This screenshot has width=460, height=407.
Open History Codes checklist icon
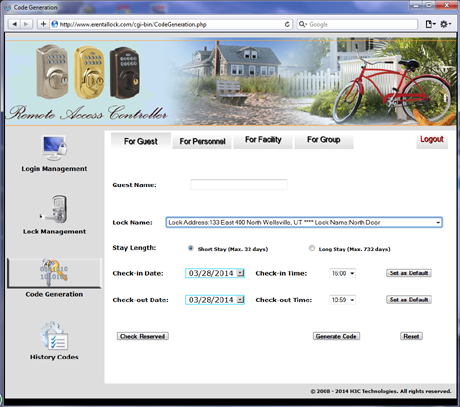(54, 336)
